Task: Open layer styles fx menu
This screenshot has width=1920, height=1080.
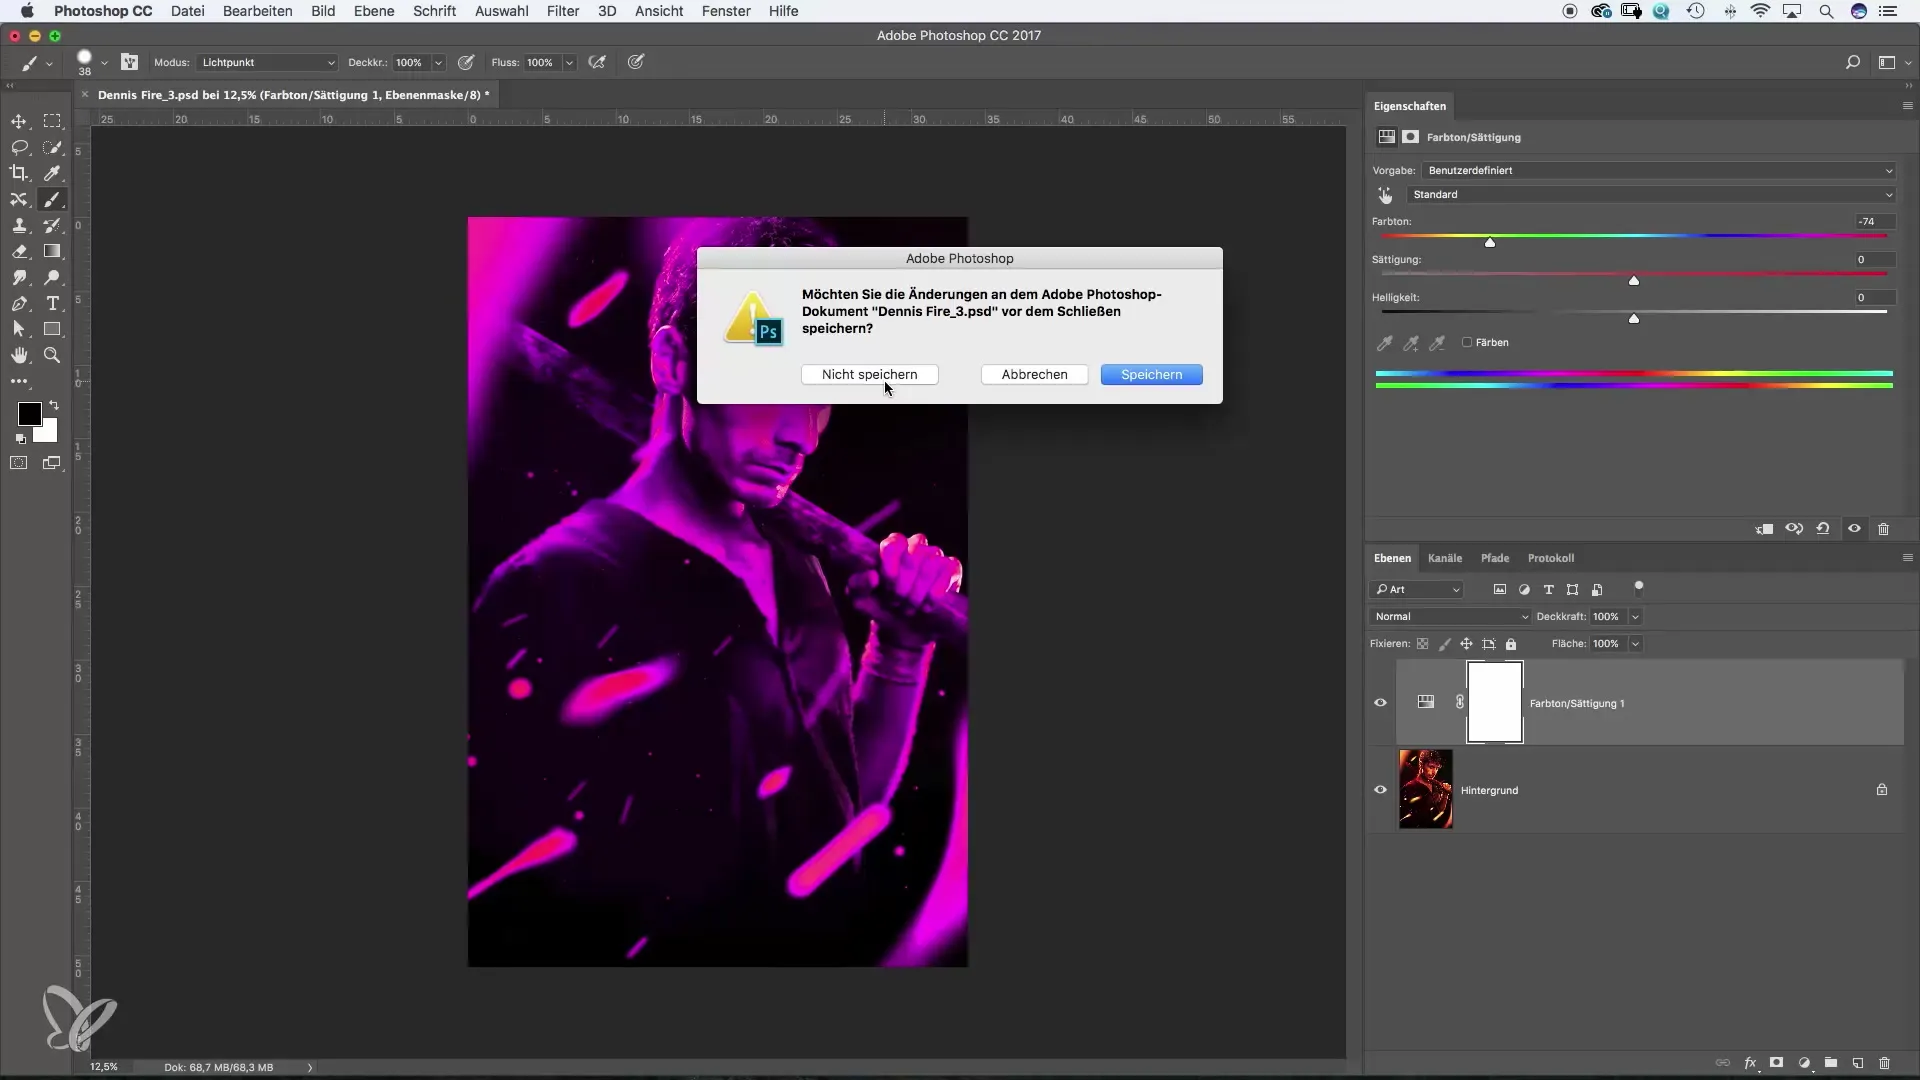Action: coord(1751,1063)
